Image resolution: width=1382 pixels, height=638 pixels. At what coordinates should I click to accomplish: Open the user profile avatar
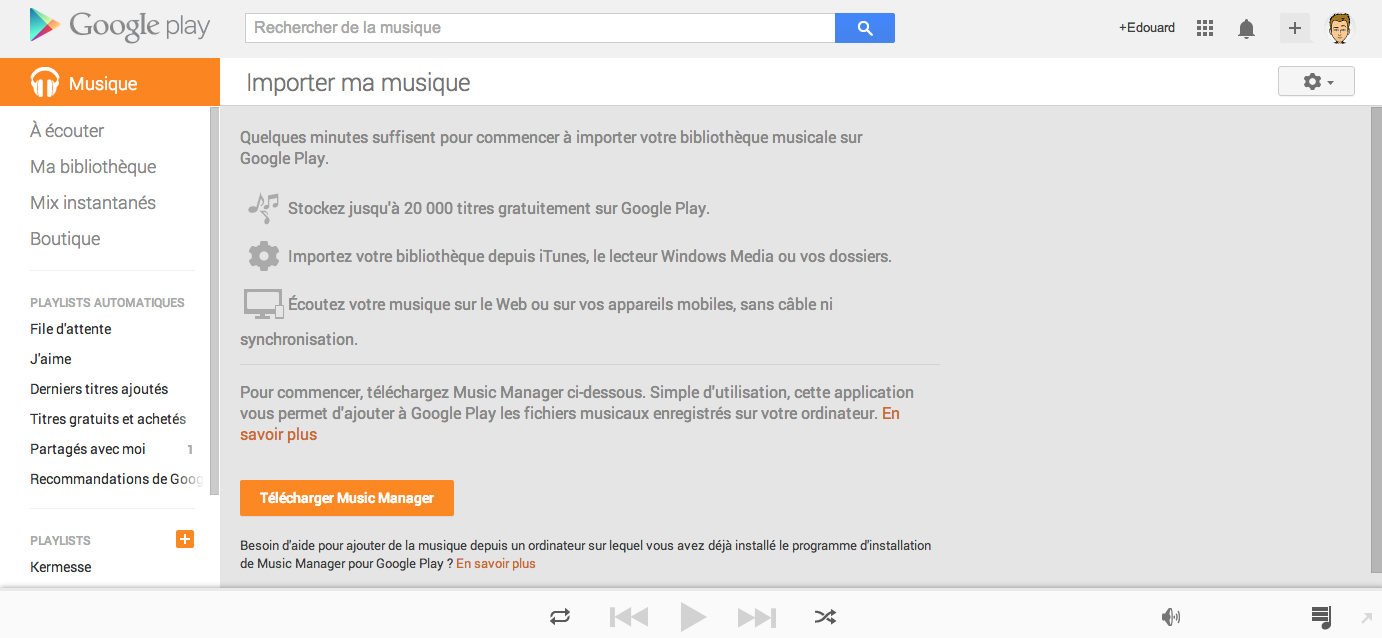coord(1339,28)
